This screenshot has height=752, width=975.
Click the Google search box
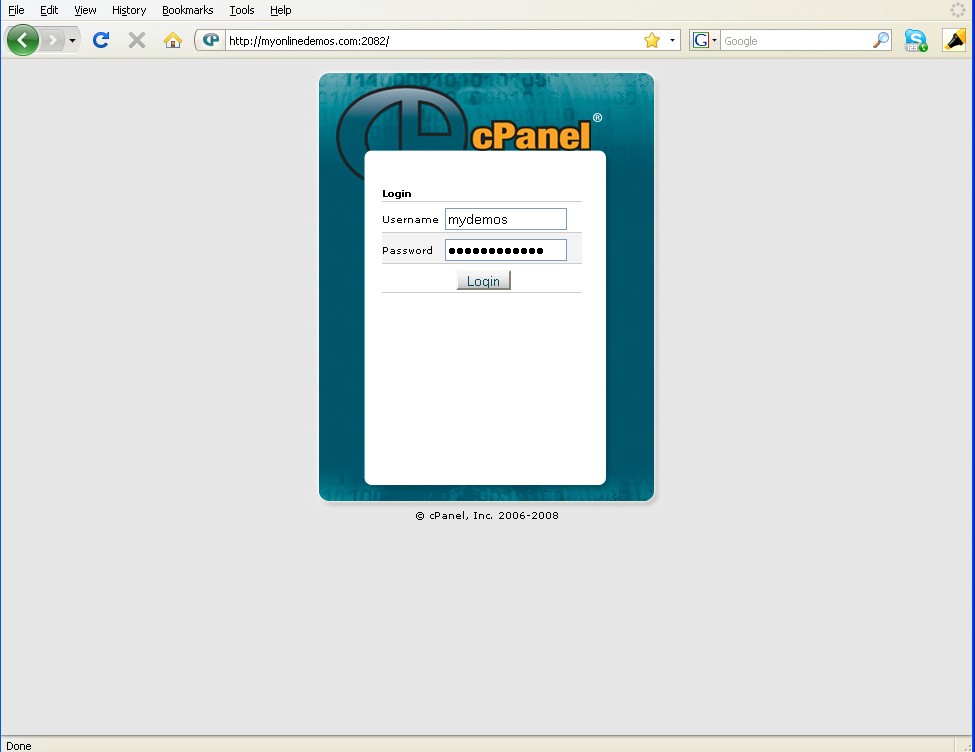(x=796, y=41)
